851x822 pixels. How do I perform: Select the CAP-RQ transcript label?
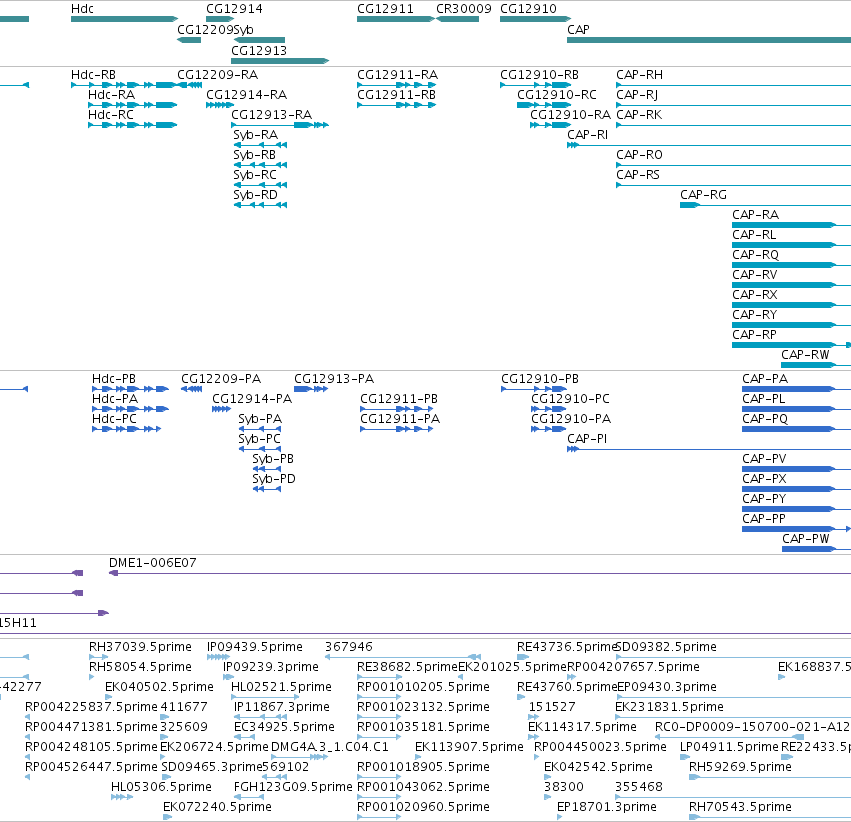pos(755,255)
